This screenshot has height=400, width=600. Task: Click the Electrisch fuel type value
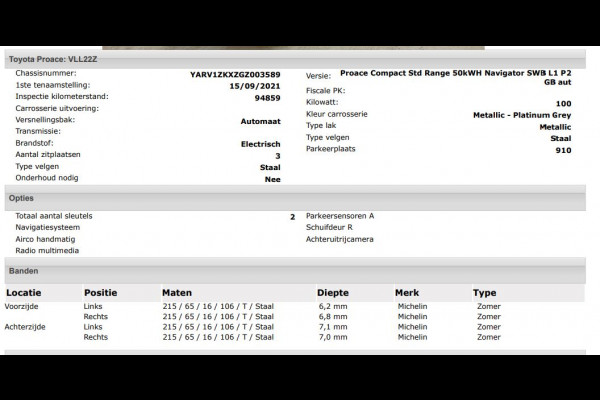pos(261,144)
